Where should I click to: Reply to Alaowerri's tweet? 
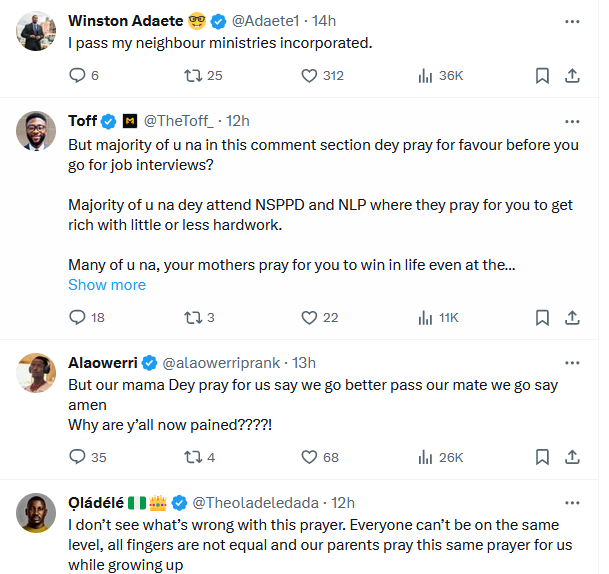pyautogui.click(x=79, y=457)
